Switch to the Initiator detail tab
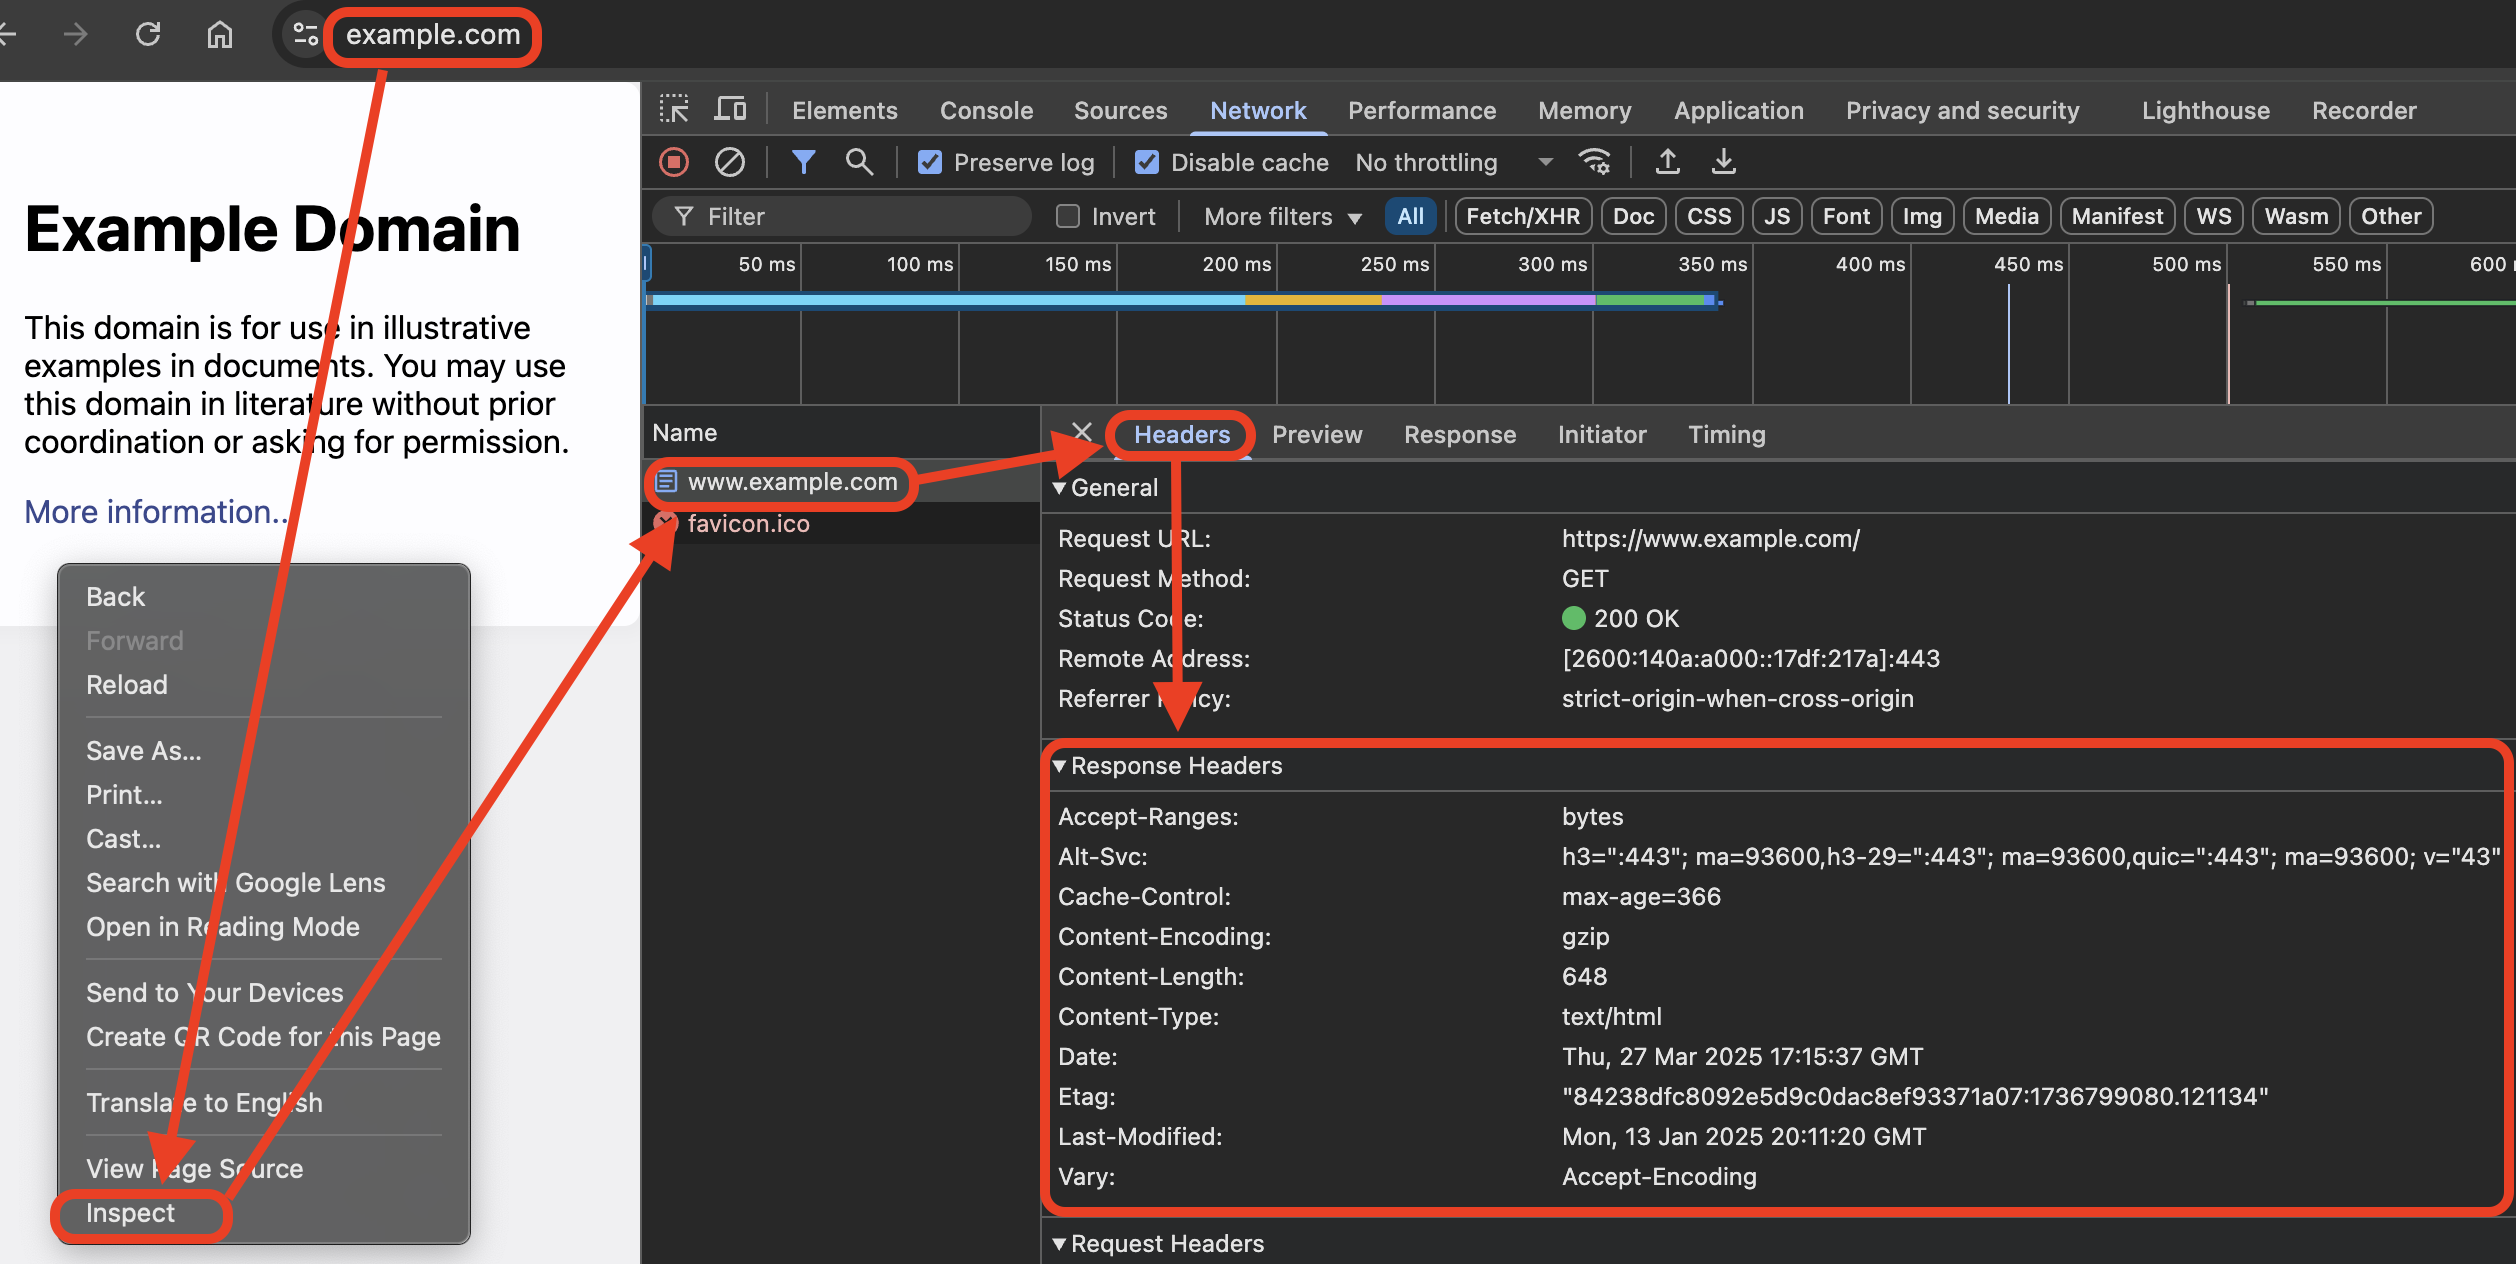 pyautogui.click(x=1602, y=434)
